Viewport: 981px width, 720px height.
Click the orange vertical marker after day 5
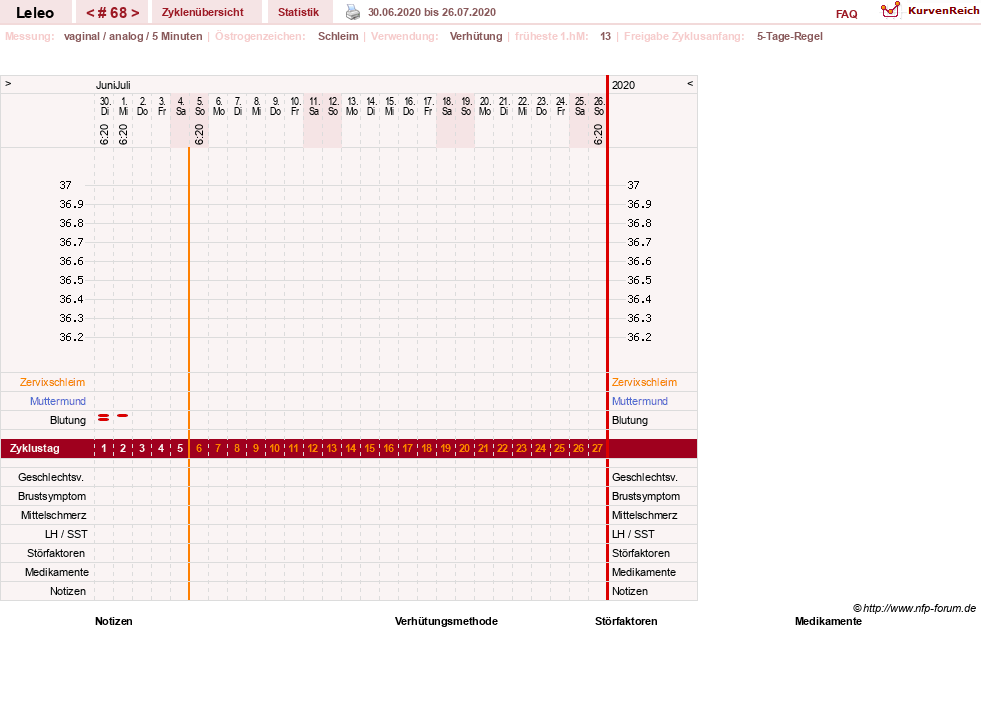pyautogui.click(x=189, y=374)
